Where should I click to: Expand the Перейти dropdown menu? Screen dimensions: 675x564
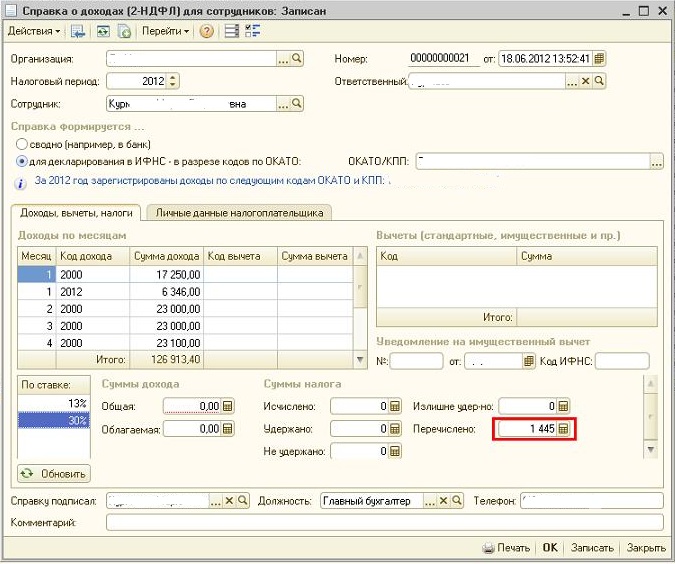point(164,31)
